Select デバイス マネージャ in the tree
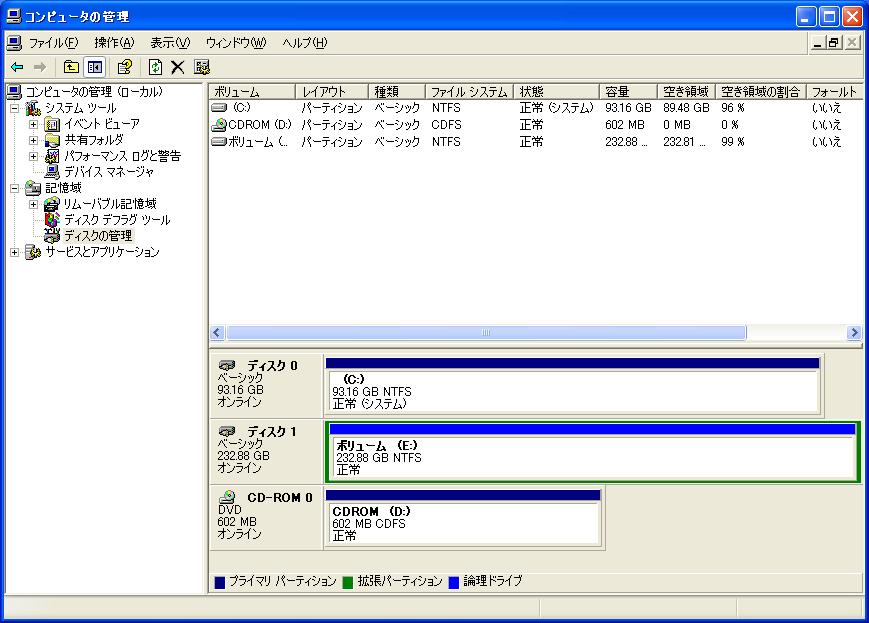Viewport: 869px width, 623px height. [109, 172]
